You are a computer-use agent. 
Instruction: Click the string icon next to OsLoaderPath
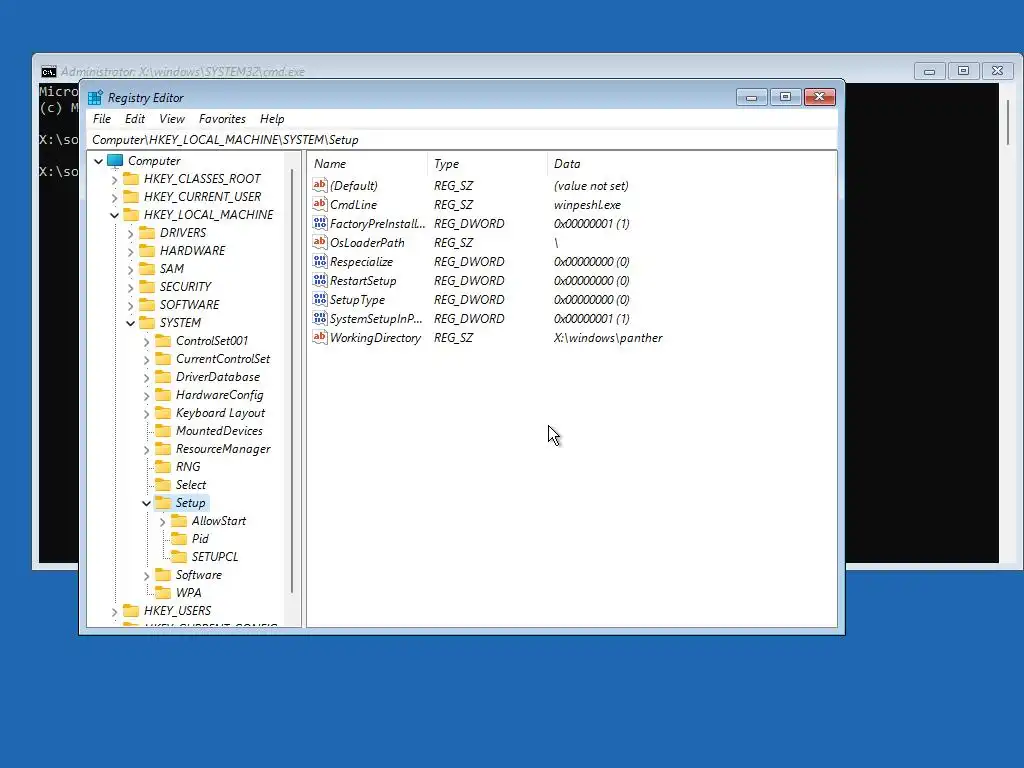[319, 242]
